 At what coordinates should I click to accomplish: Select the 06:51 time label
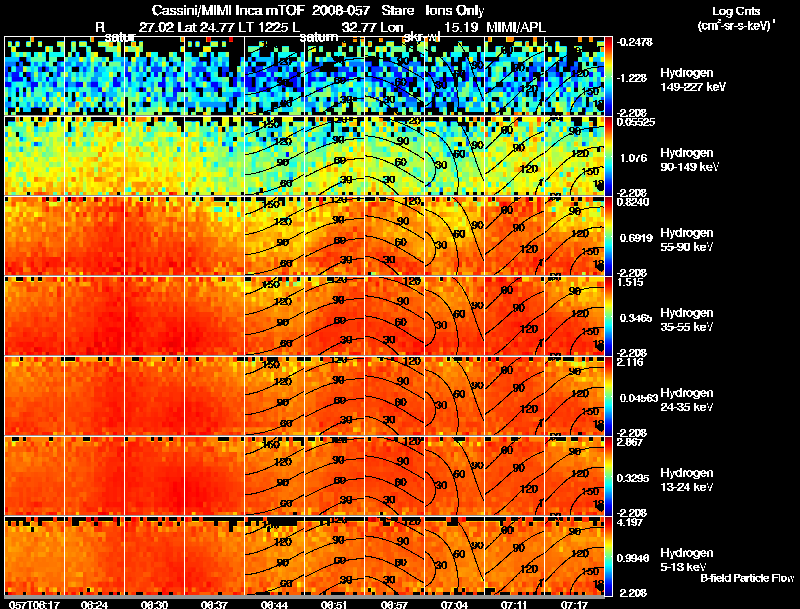[334, 604]
